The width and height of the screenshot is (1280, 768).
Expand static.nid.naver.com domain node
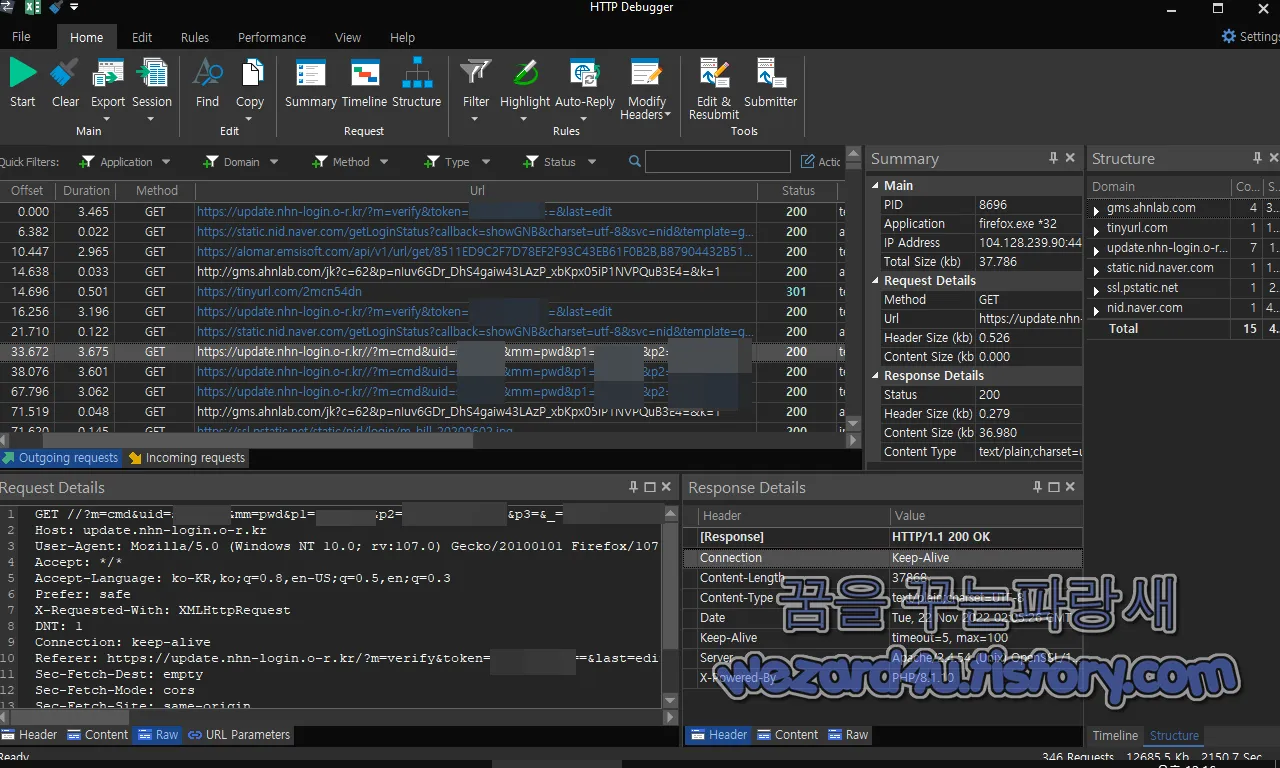point(1096,269)
